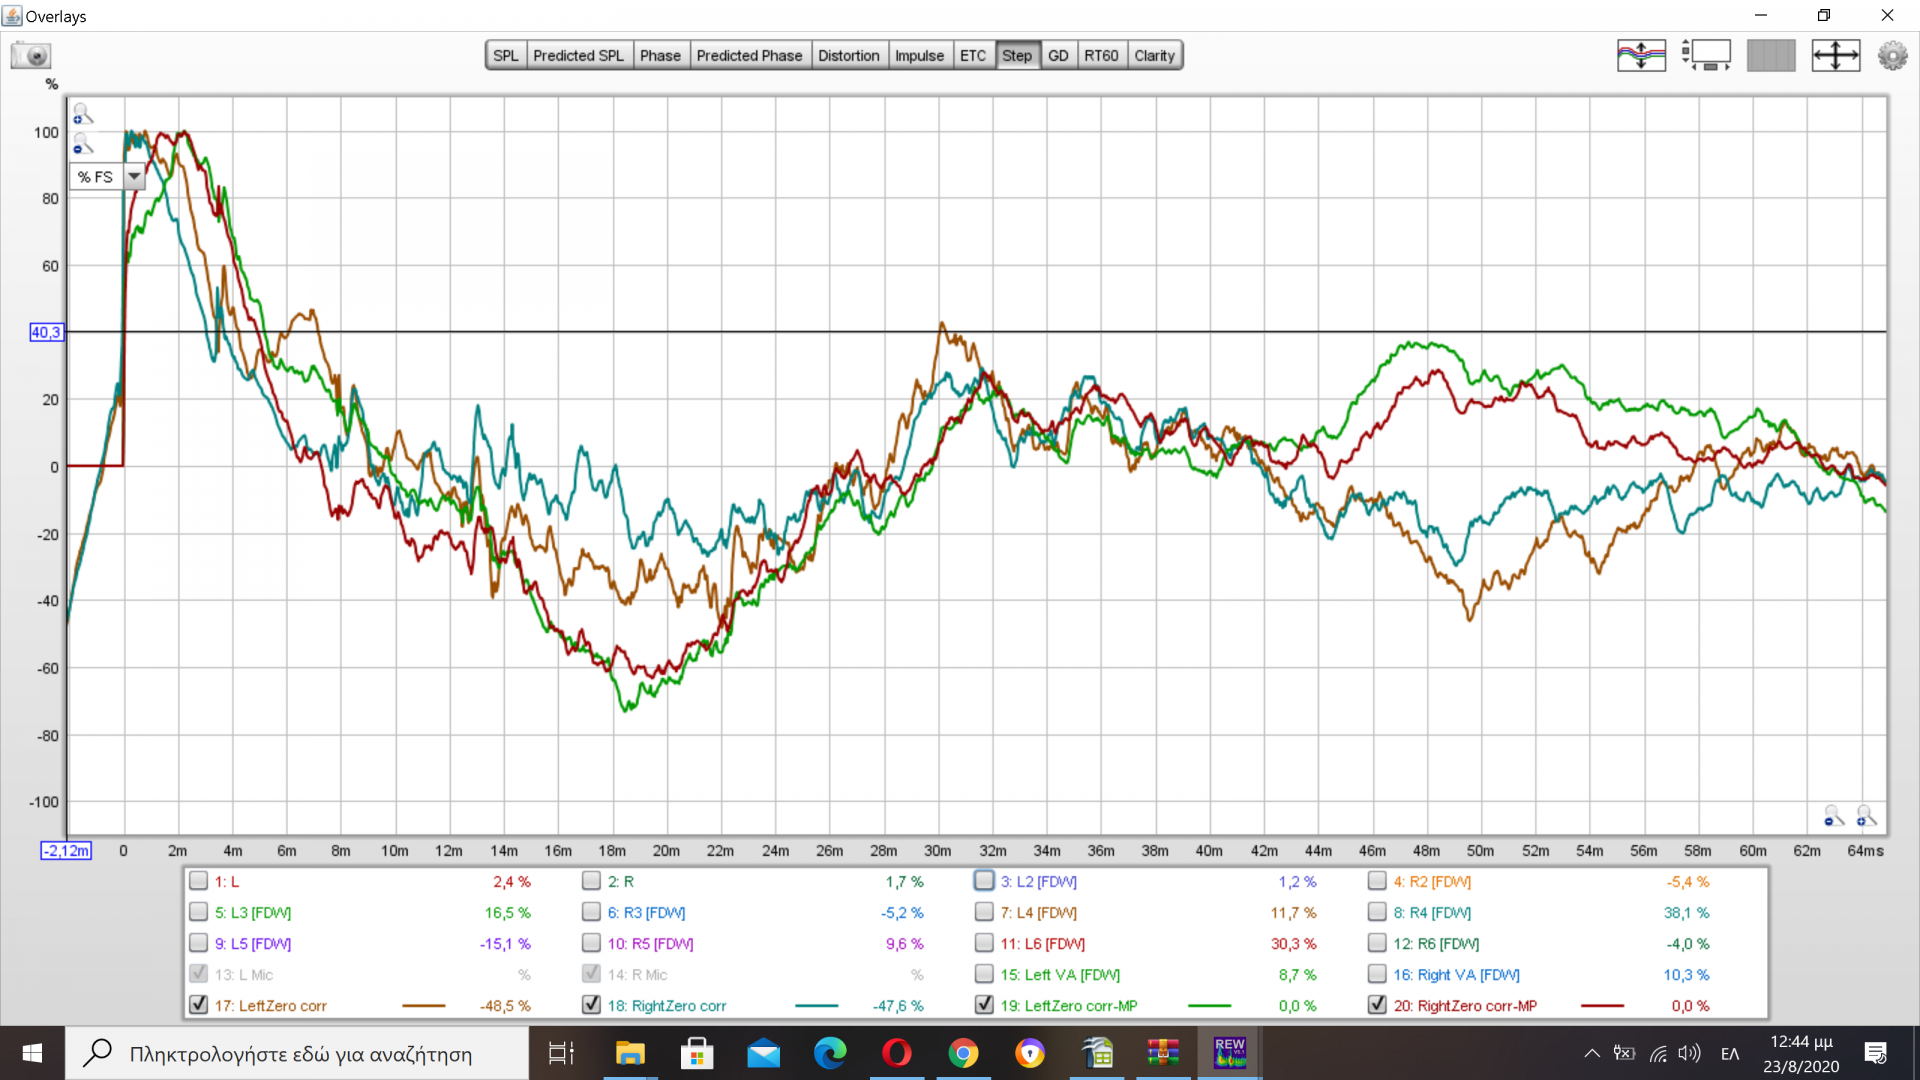Image resolution: width=1920 pixels, height=1080 pixels.
Task: Uncheck the 17: LeftZero corr checkbox
Action: pyautogui.click(x=198, y=1005)
